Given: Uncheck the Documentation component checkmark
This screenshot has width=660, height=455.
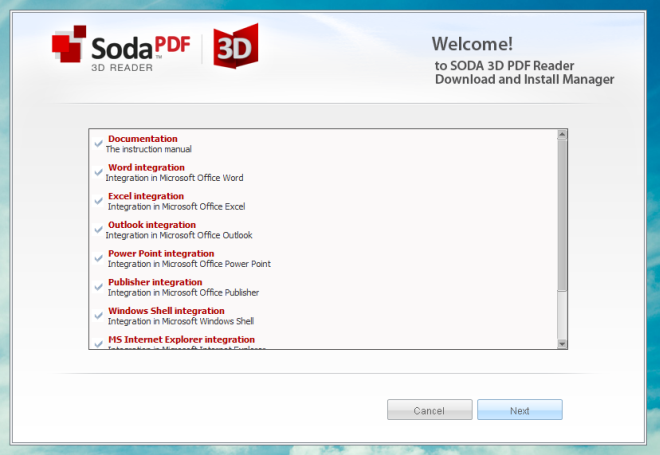Looking at the screenshot, I should tap(98, 144).
